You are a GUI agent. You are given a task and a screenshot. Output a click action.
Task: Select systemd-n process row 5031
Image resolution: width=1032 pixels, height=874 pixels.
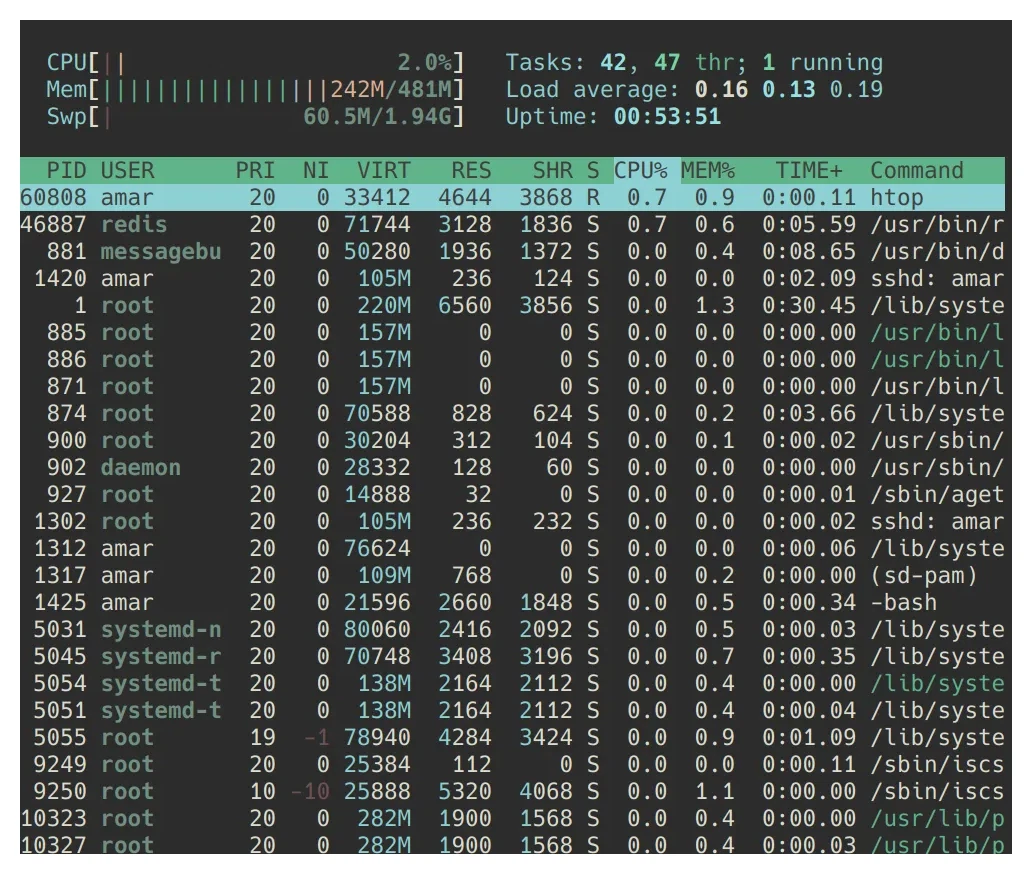click(512, 629)
